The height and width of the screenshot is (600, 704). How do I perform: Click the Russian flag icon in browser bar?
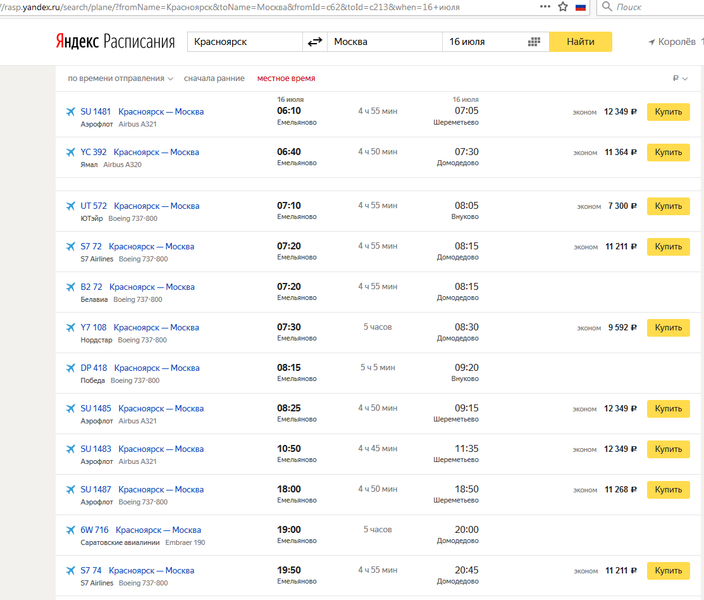(x=580, y=7)
